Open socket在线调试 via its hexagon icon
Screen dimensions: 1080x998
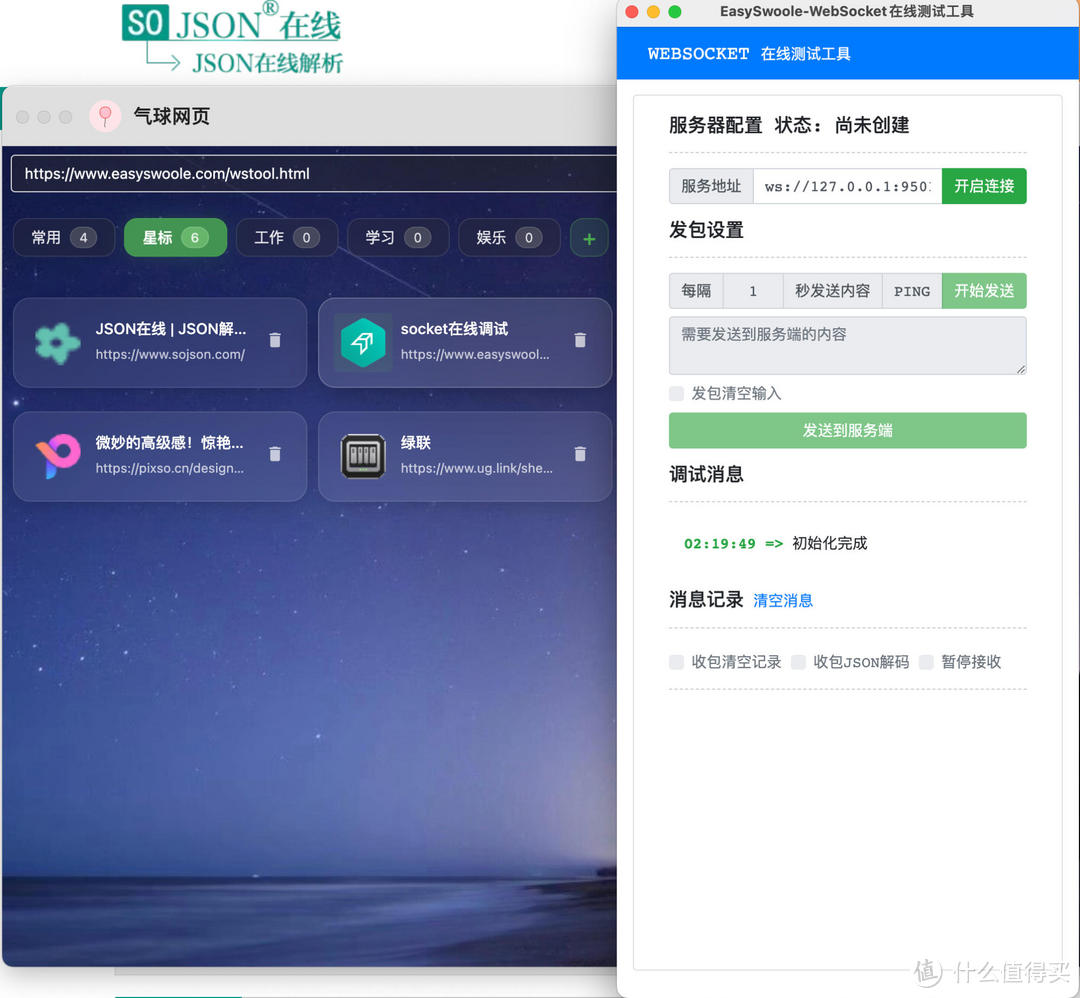tap(362, 342)
